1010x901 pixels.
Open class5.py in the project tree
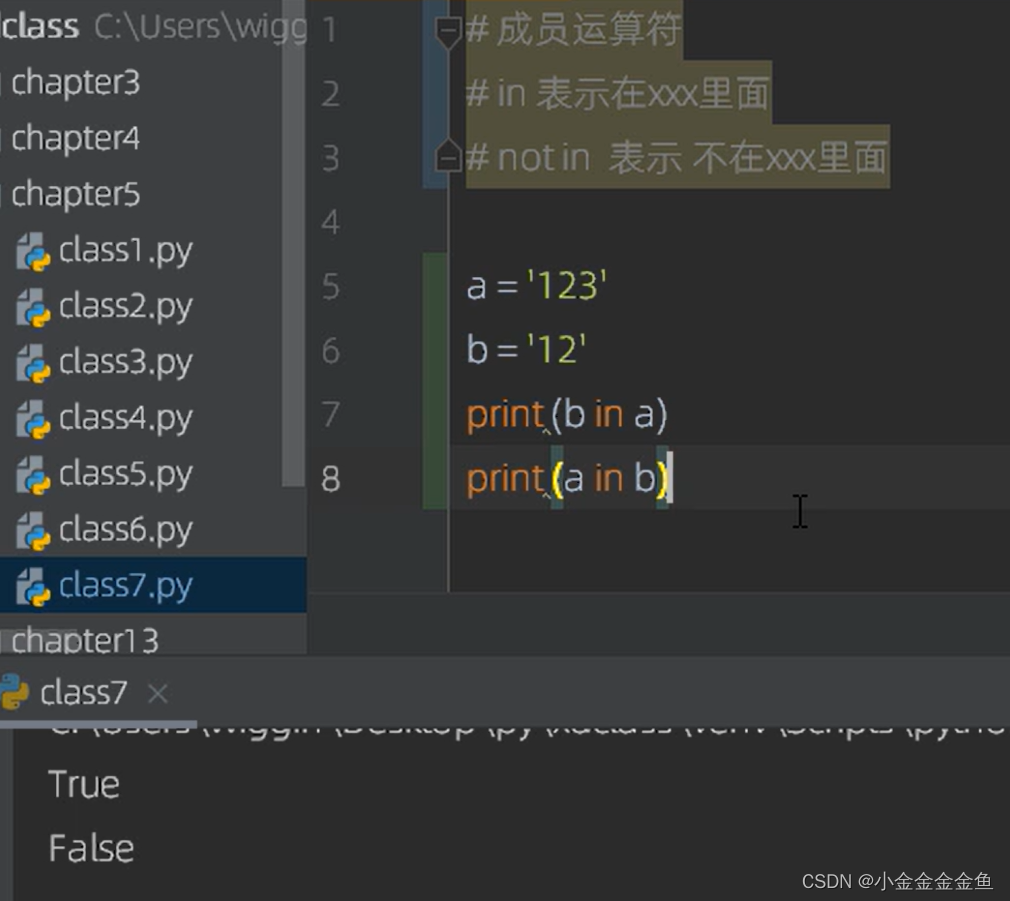(126, 475)
